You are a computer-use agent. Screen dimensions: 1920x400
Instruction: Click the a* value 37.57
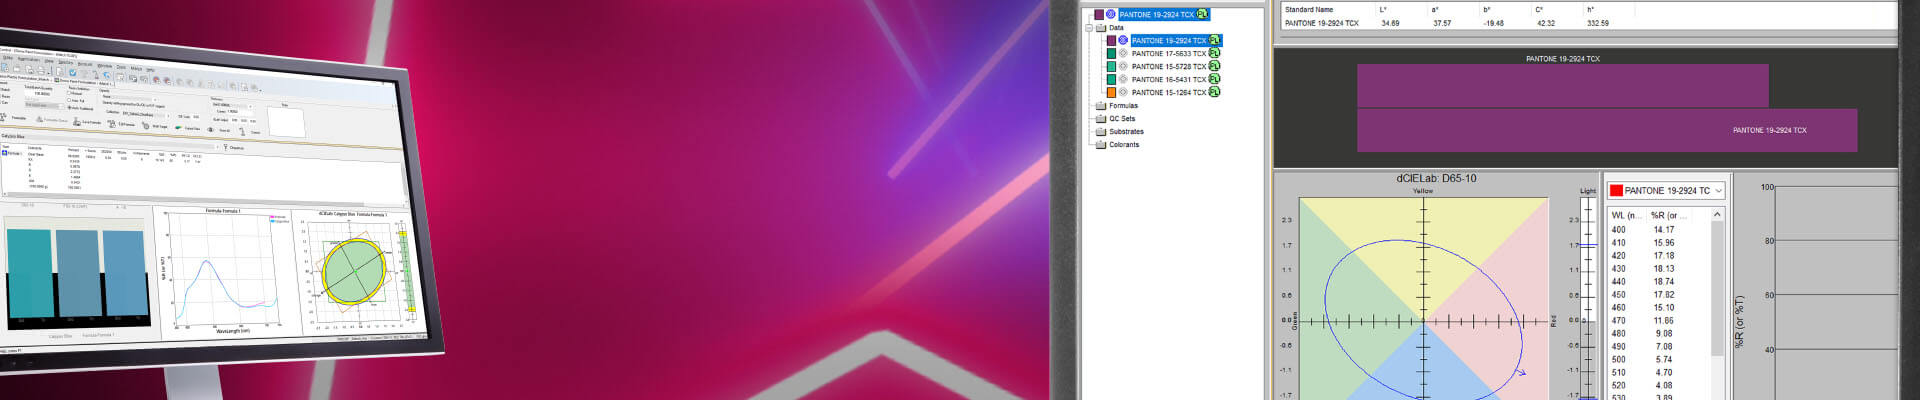(1442, 23)
